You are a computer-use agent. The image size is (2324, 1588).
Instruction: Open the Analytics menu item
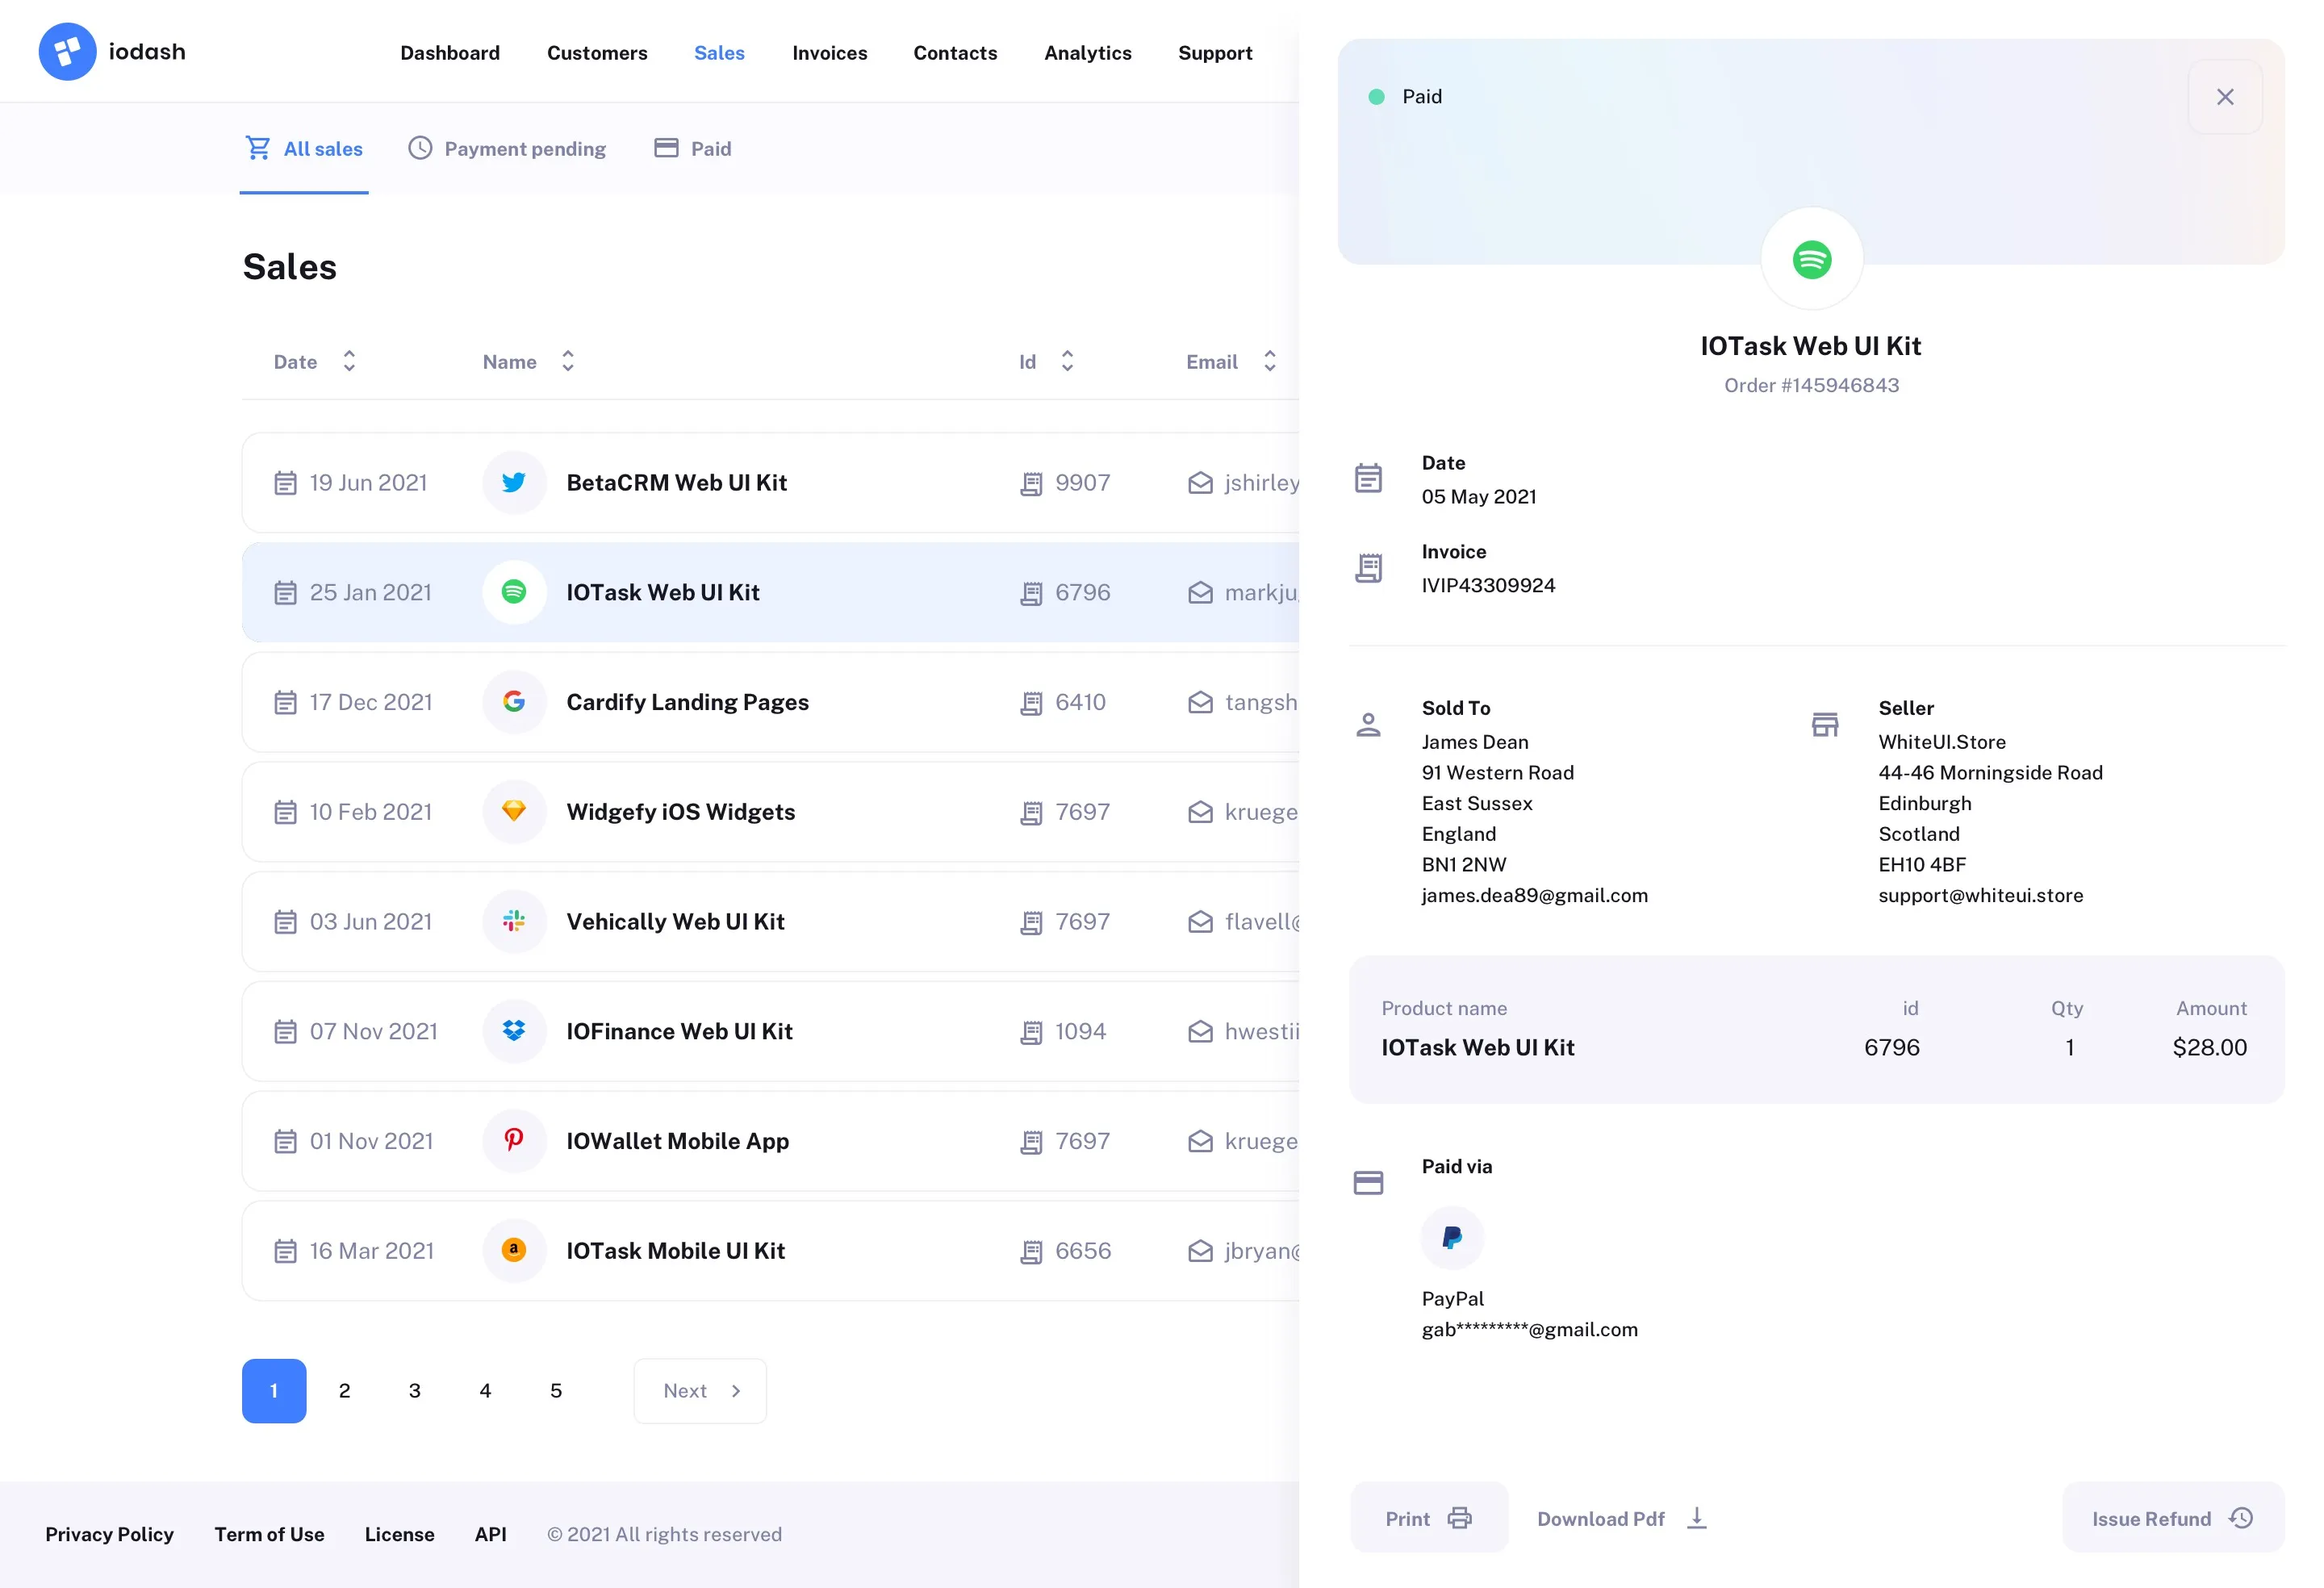click(x=1087, y=53)
